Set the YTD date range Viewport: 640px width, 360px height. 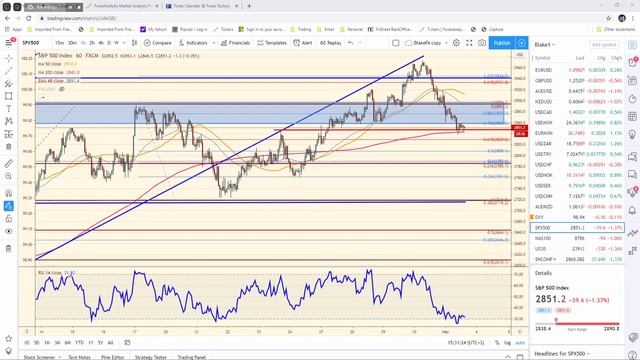79,343
